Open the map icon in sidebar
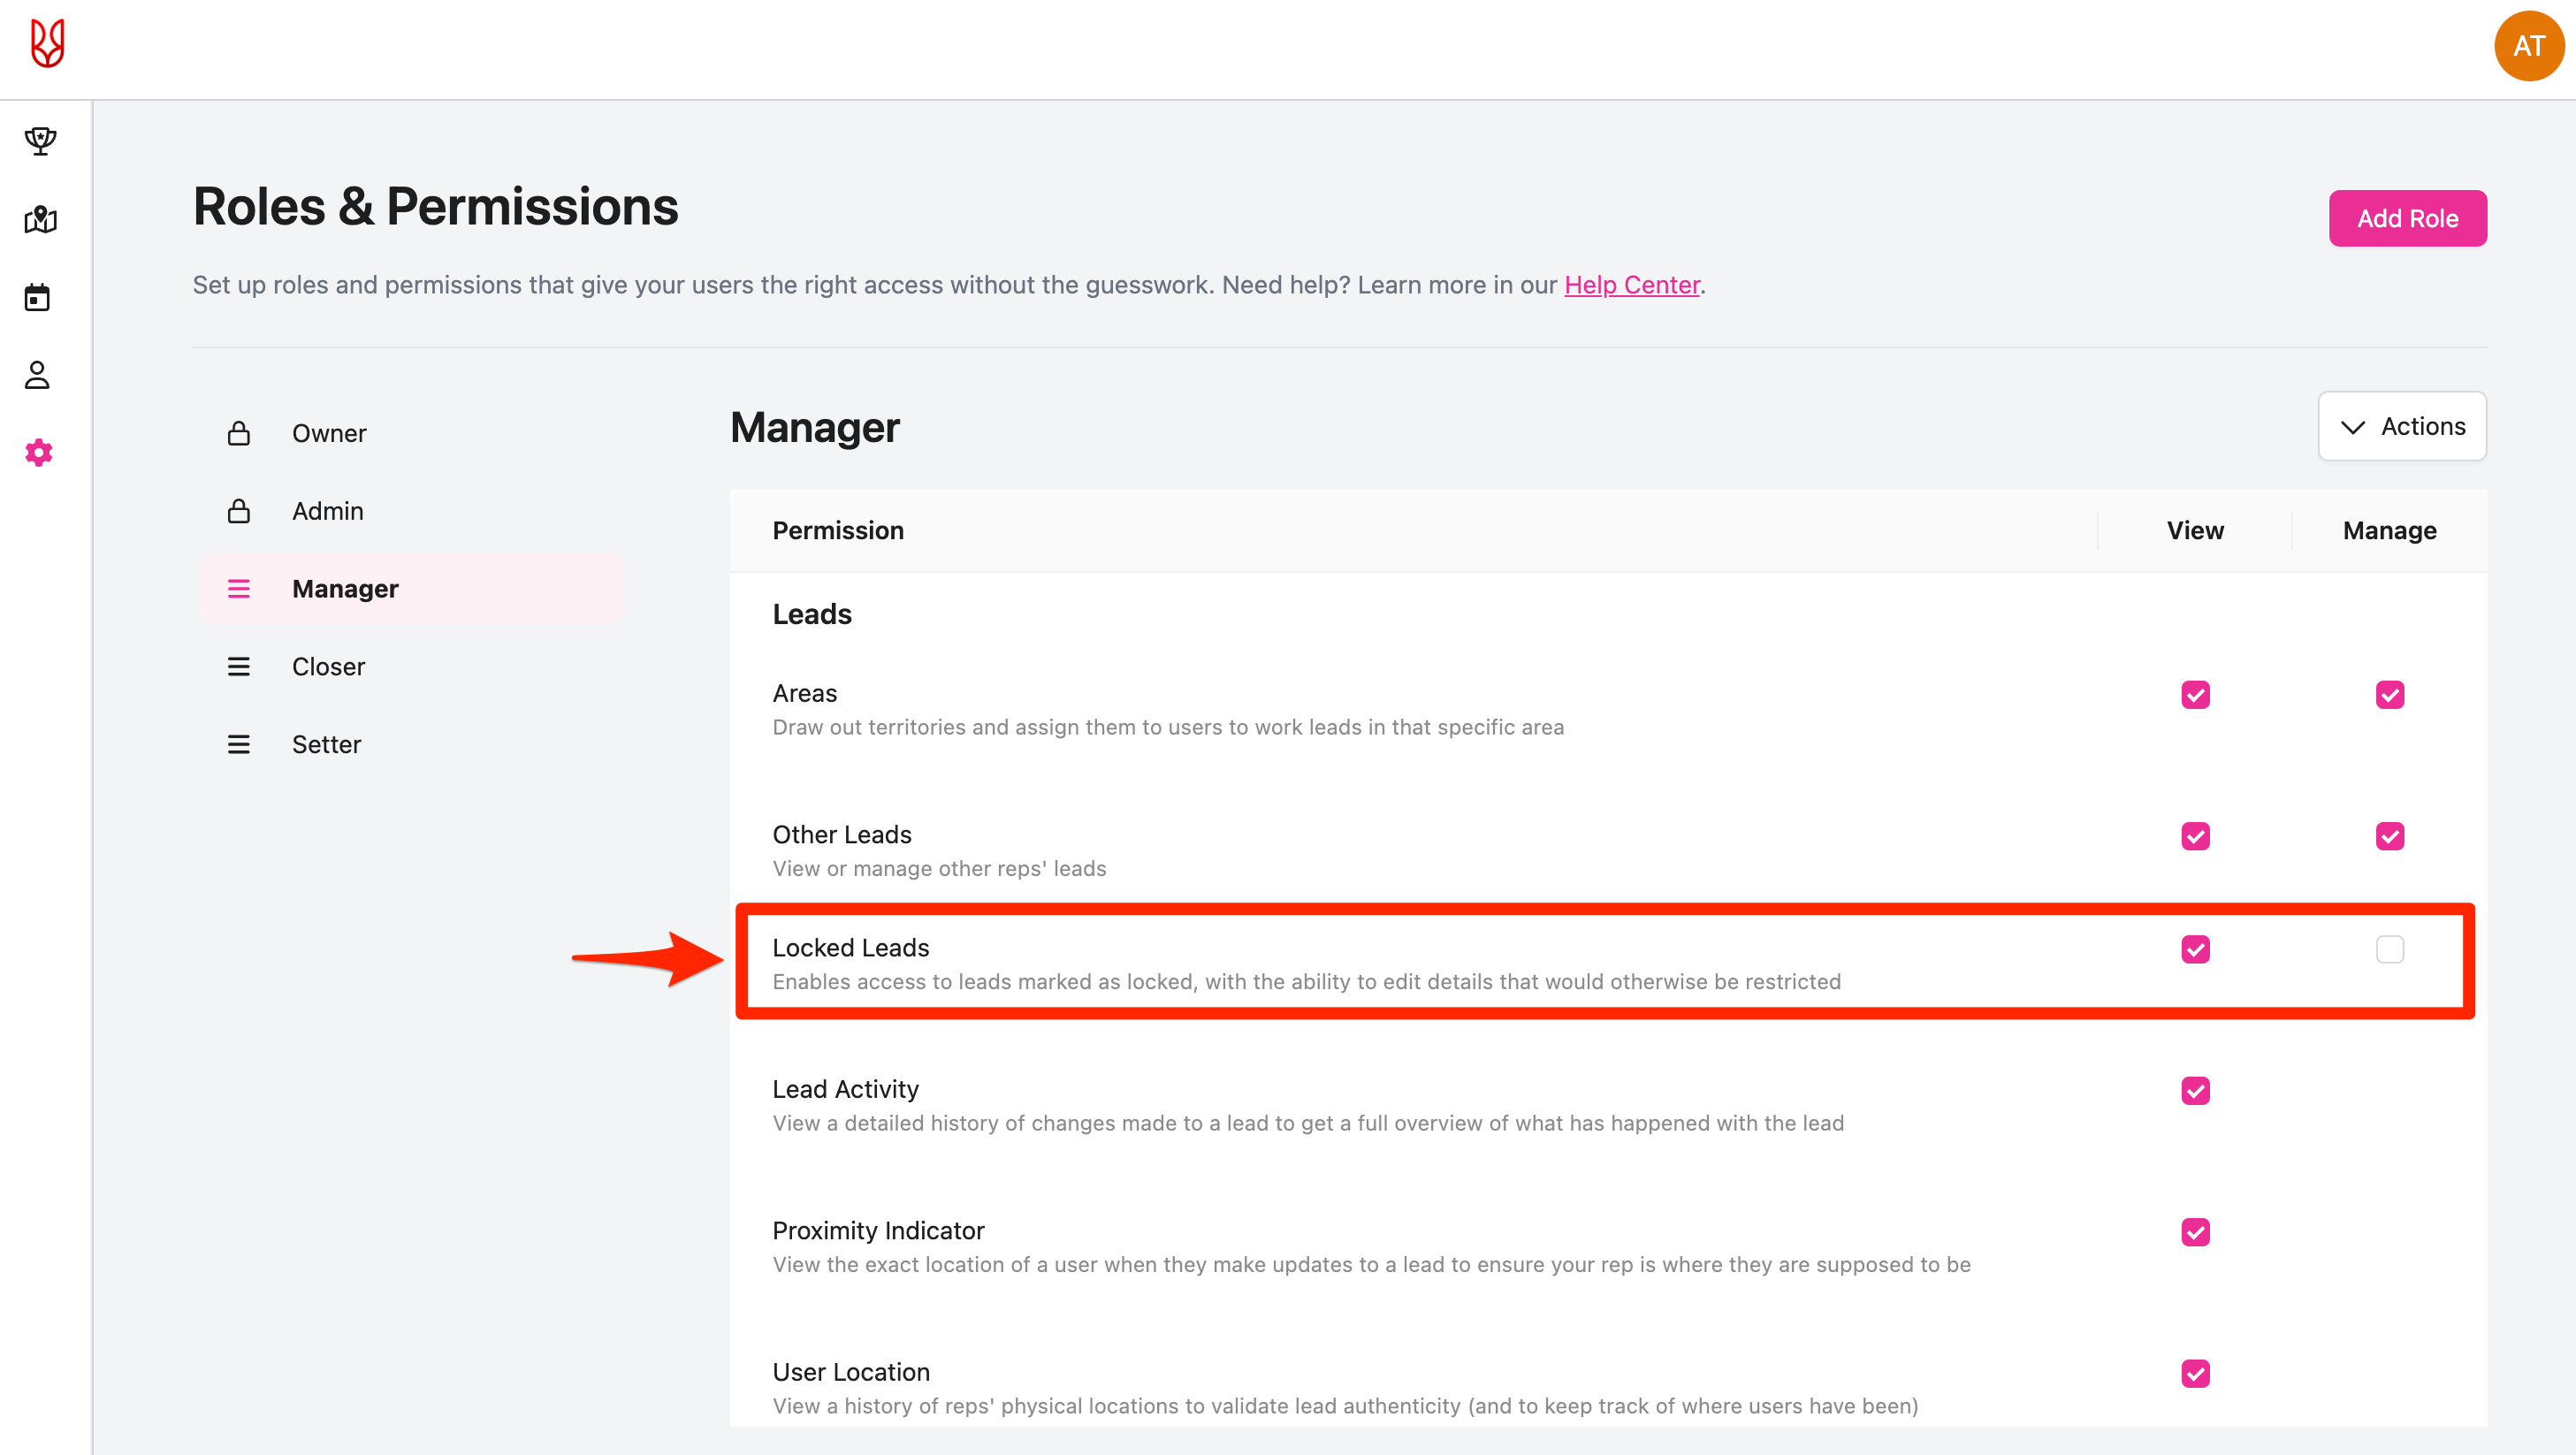Screen dimensions: 2576x1455 pyautogui.click(x=40, y=219)
